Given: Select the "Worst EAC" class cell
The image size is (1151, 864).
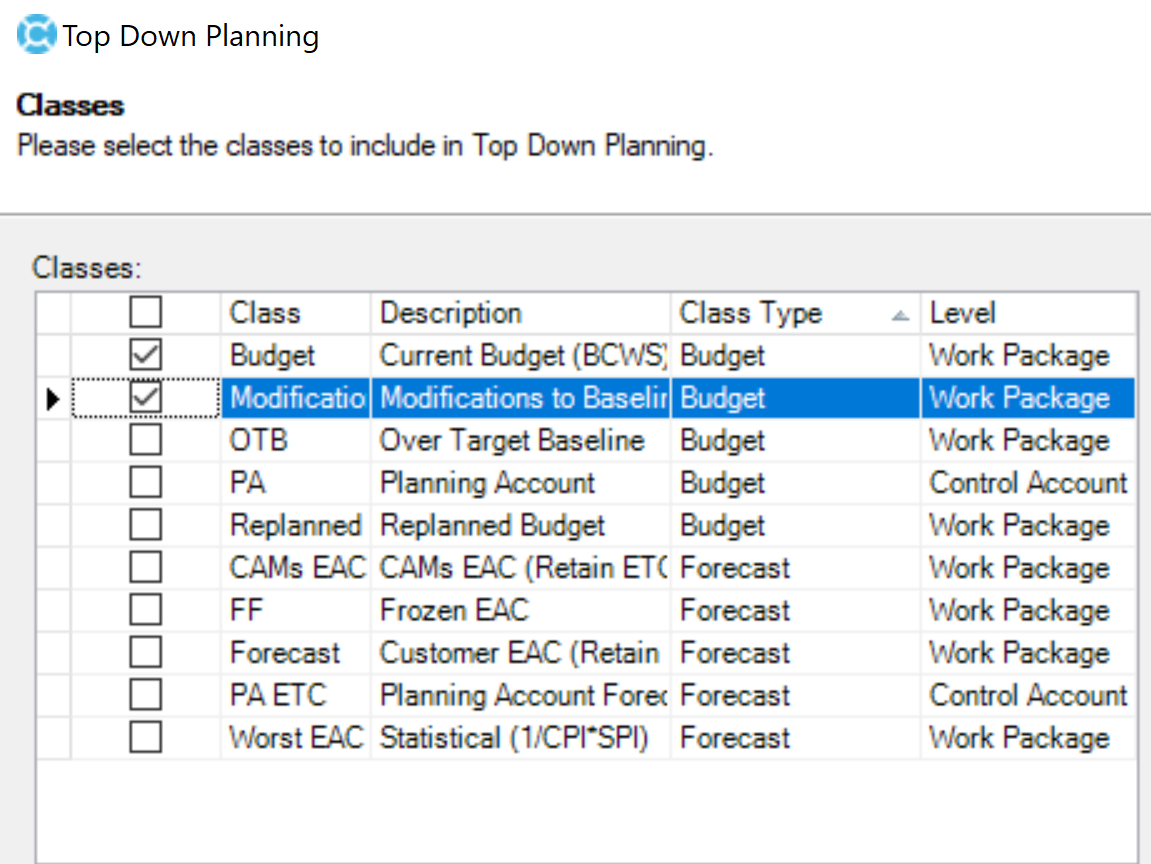Looking at the screenshot, I should 295,738.
